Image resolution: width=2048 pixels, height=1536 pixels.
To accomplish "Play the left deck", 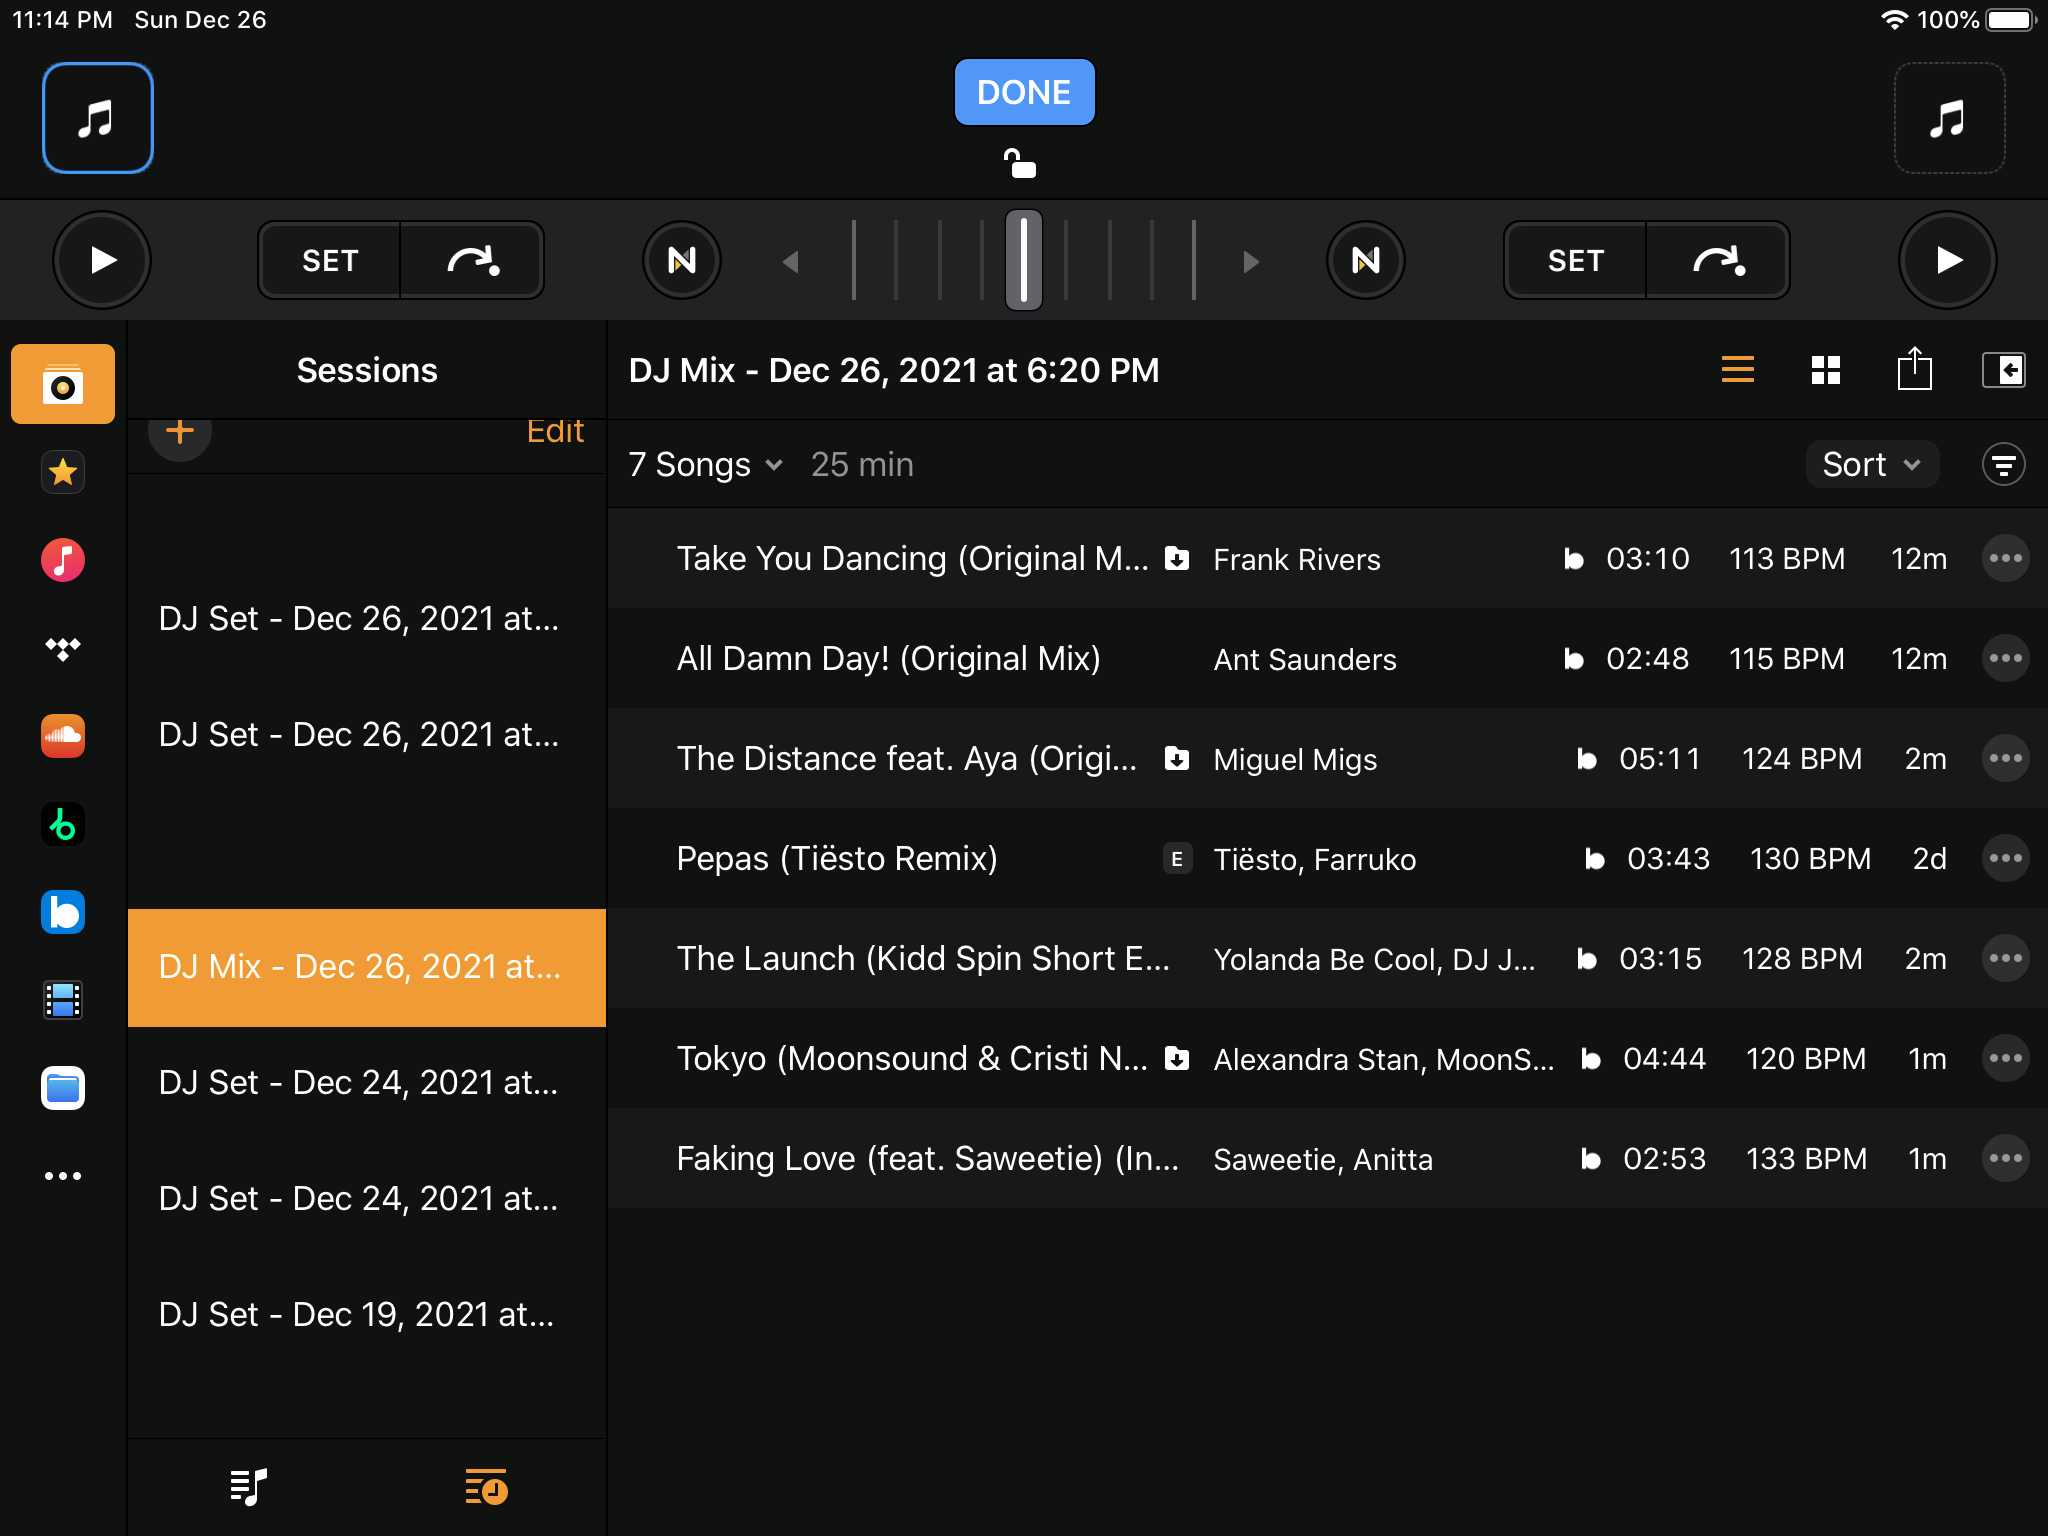I will (x=102, y=260).
